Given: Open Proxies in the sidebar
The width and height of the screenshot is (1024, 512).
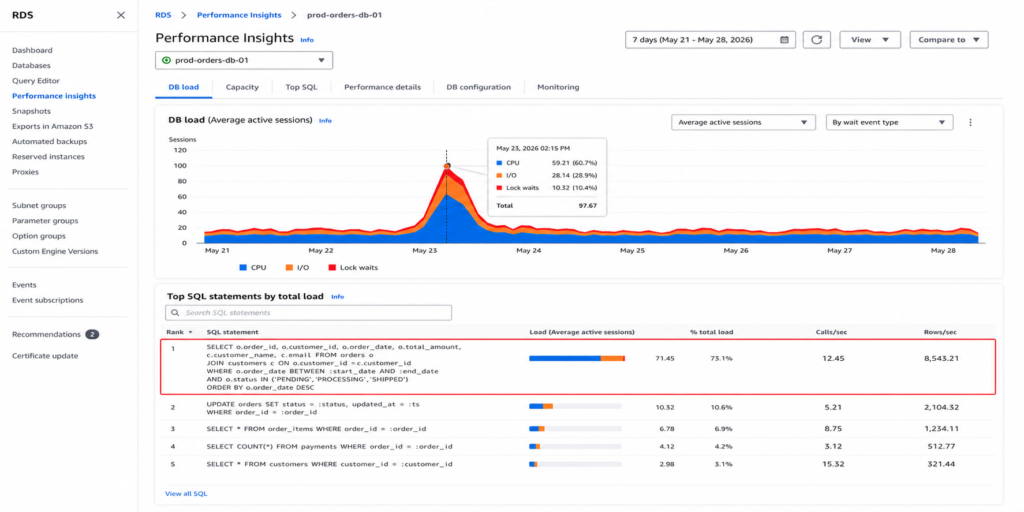Looking at the screenshot, I should coord(25,172).
